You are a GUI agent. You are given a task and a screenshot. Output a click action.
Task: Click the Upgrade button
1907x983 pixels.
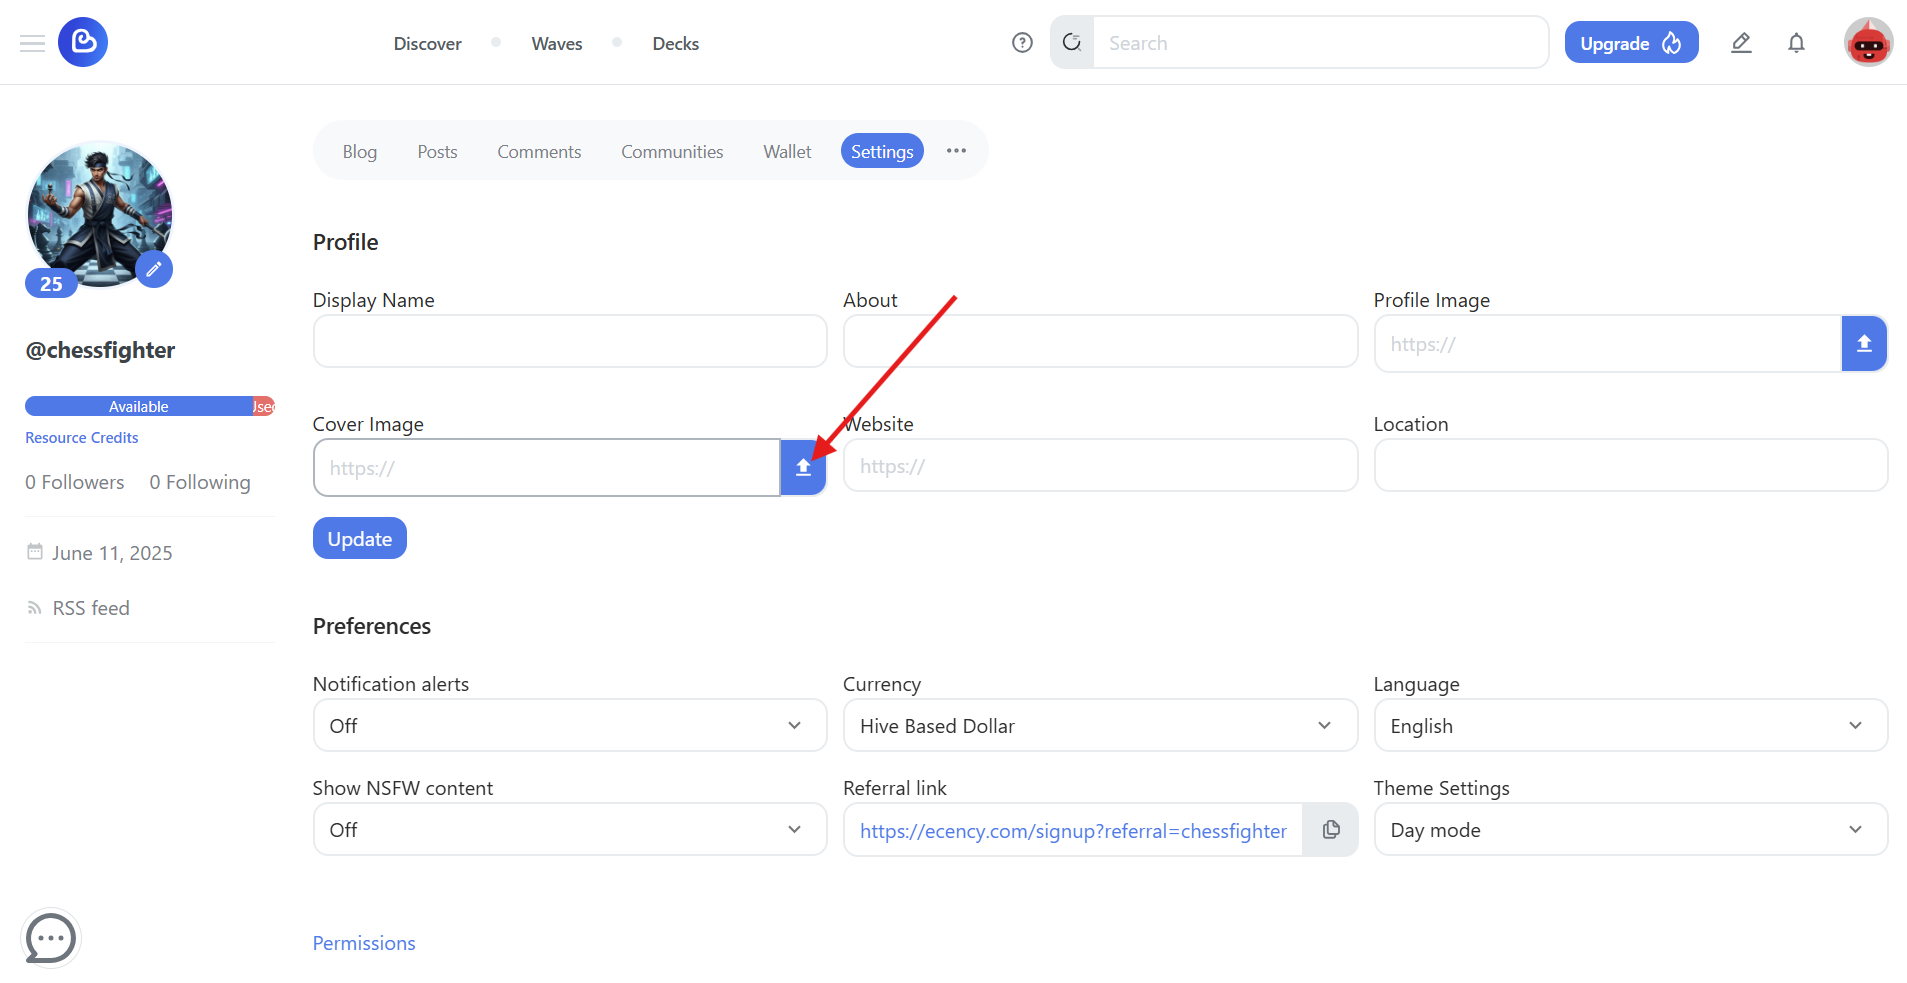[x=1631, y=42]
